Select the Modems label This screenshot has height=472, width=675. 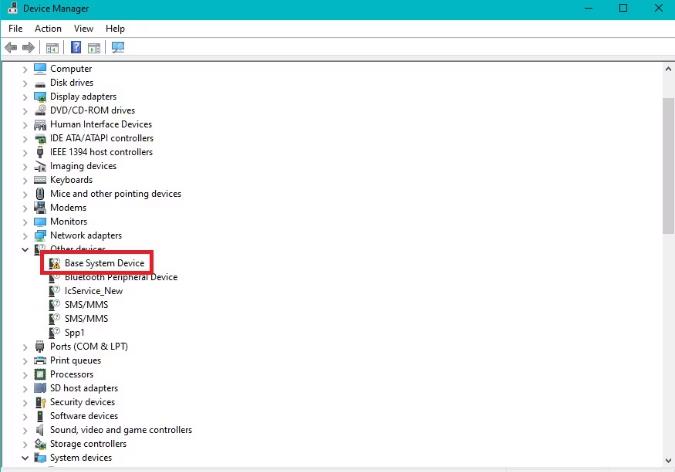pyautogui.click(x=68, y=208)
